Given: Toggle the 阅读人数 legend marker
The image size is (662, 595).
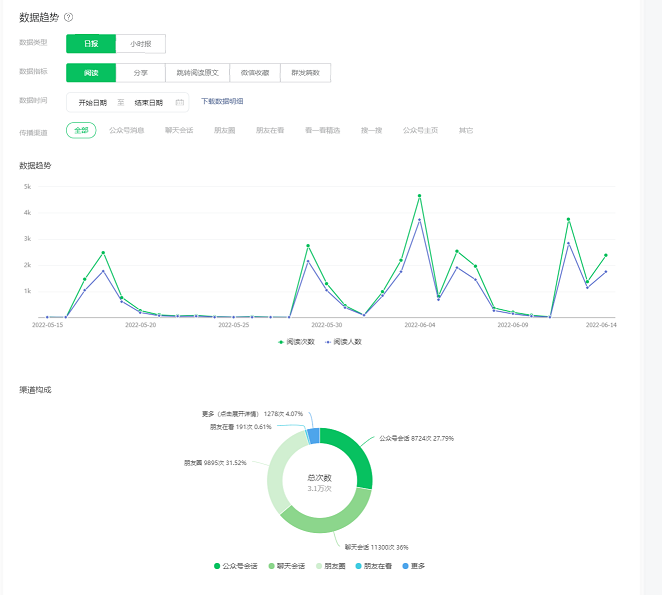Looking at the screenshot, I should point(330,341).
